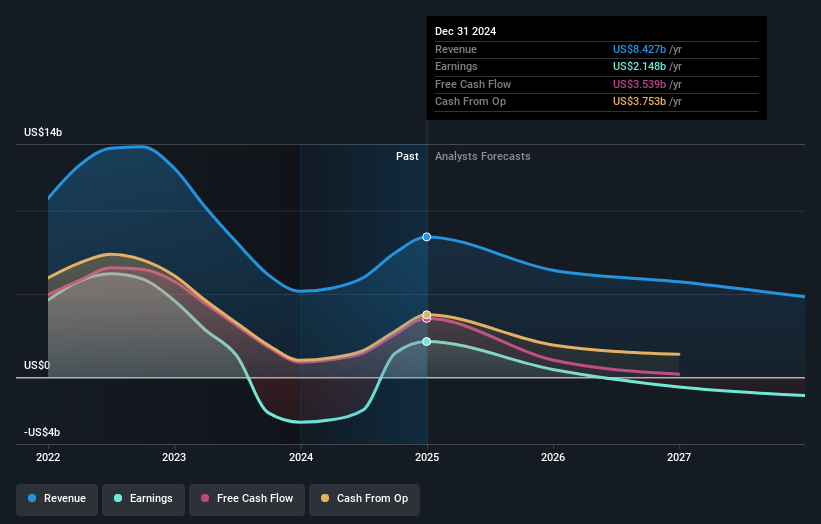Click the blue Revenue data point at 2025
This screenshot has height=524, width=821.
pos(427,237)
